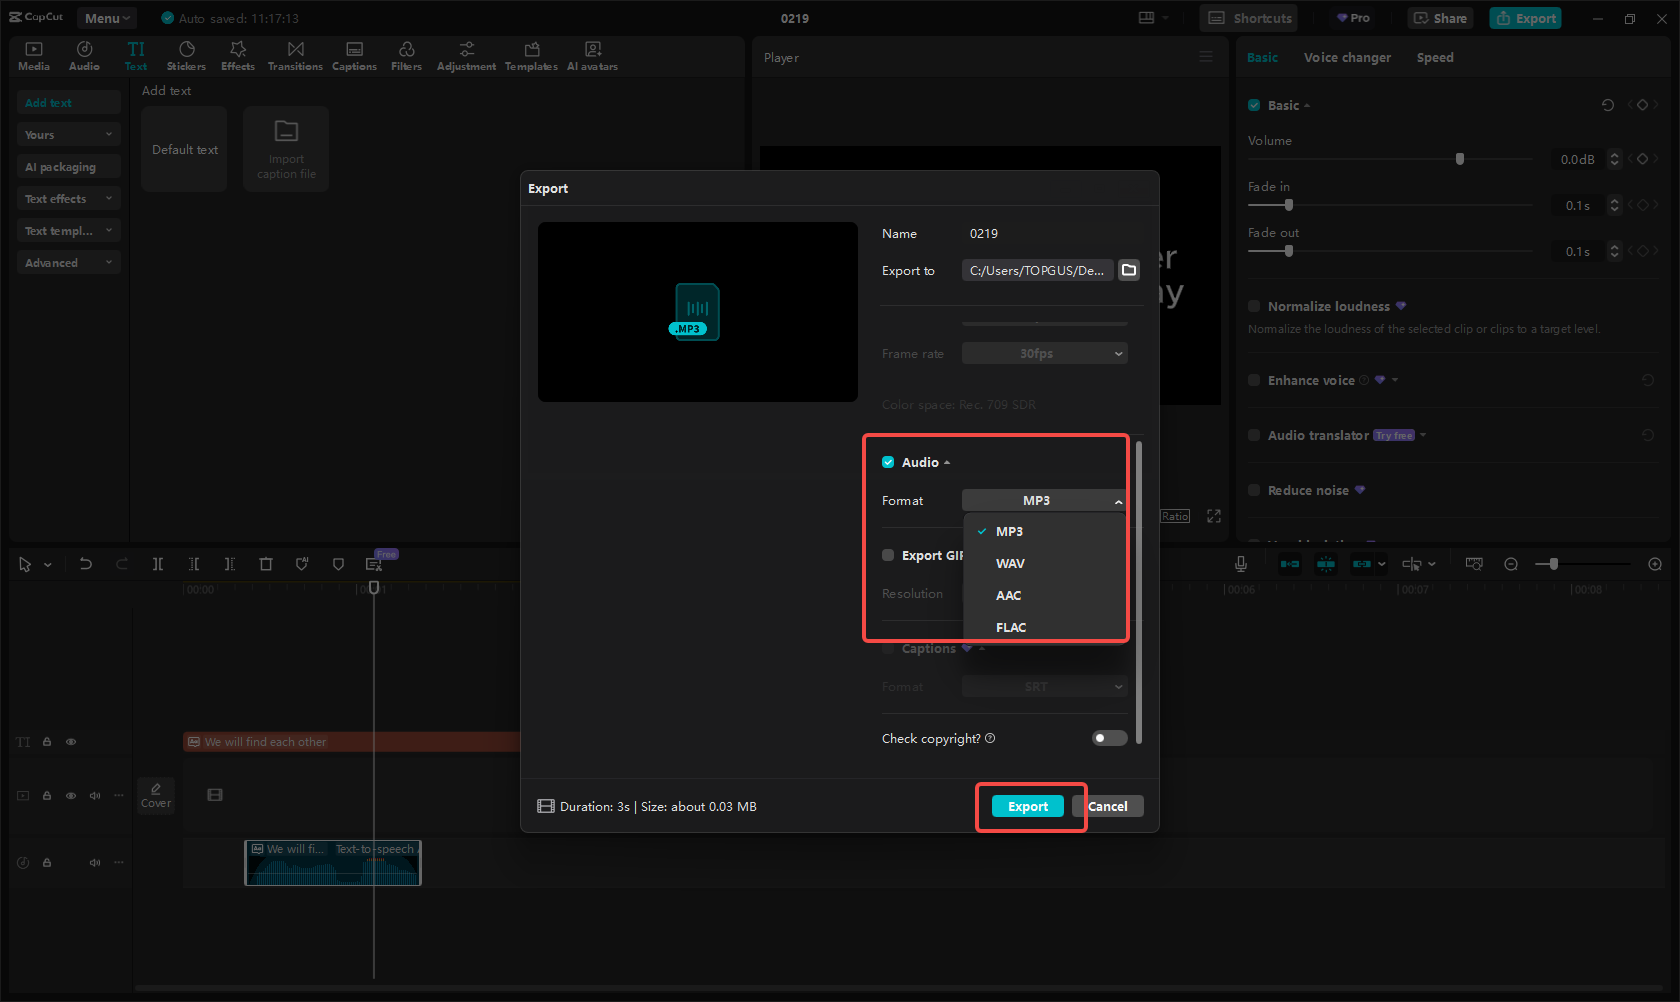The width and height of the screenshot is (1680, 1002).
Task: Select WAV from the Format dropdown
Action: pyautogui.click(x=1010, y=563)
